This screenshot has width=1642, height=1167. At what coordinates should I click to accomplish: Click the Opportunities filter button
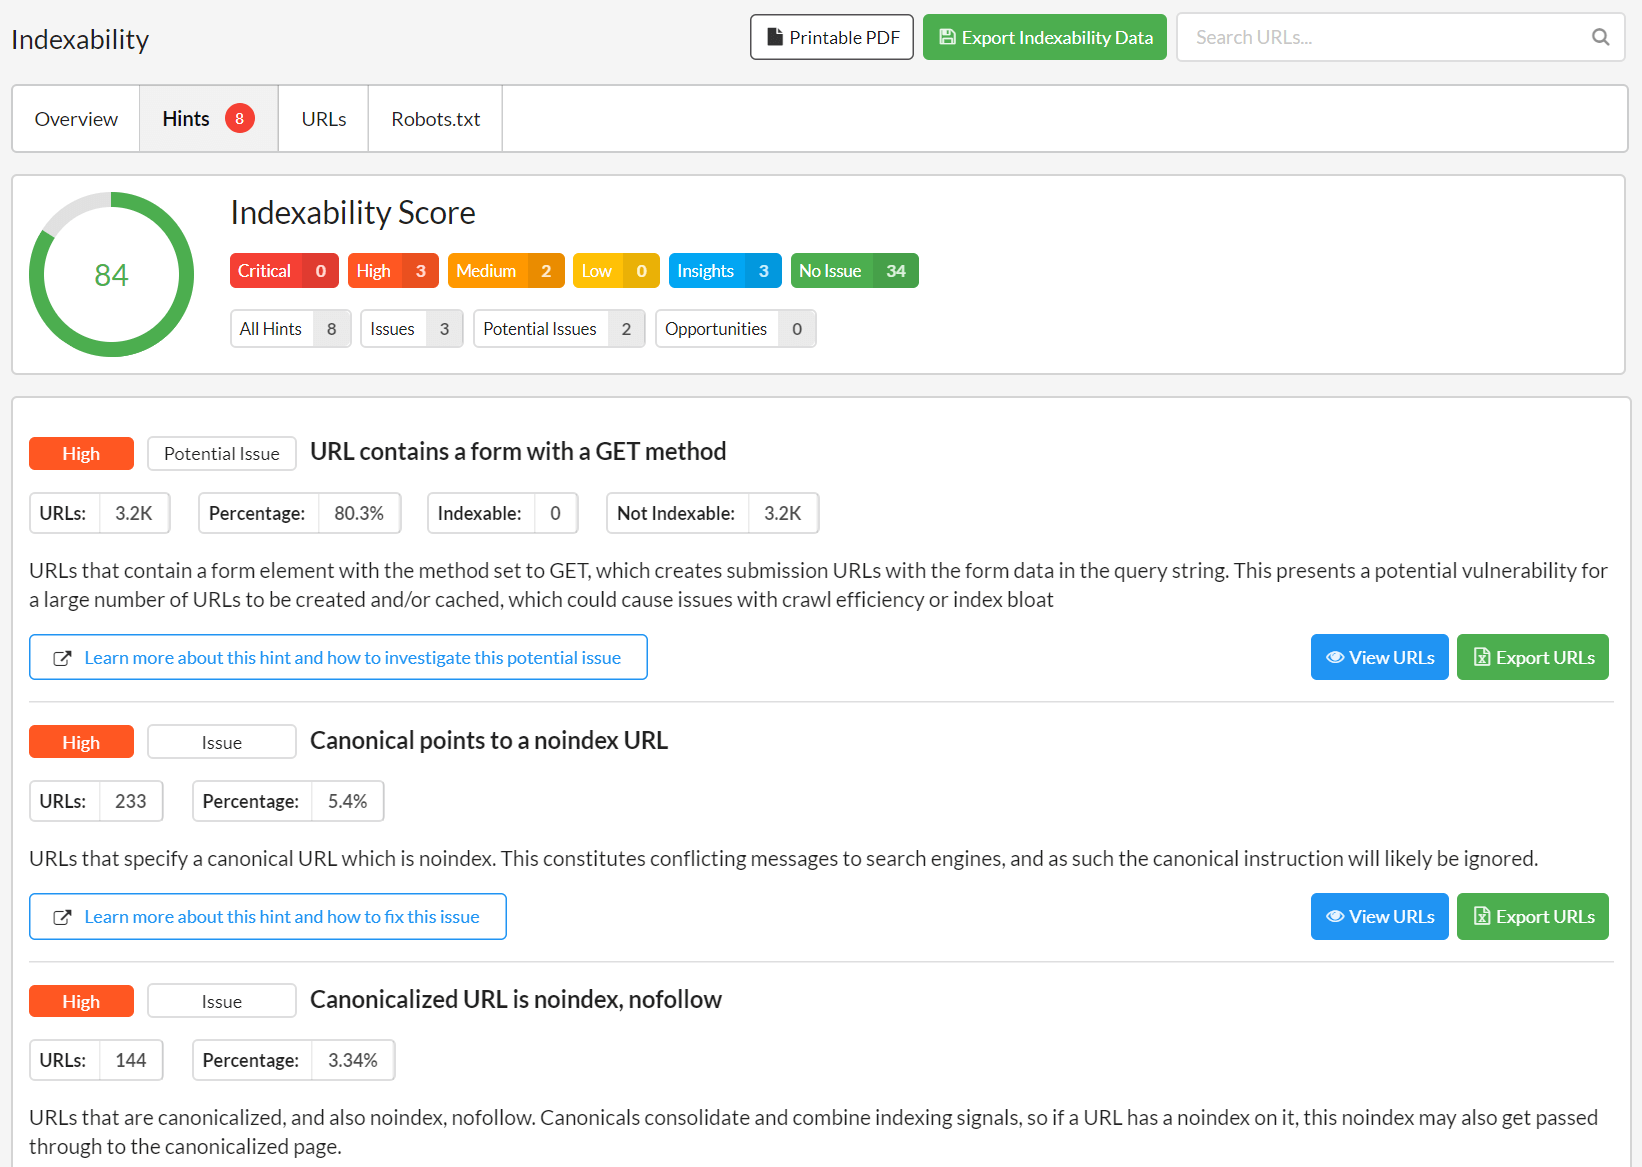(736, 329)
